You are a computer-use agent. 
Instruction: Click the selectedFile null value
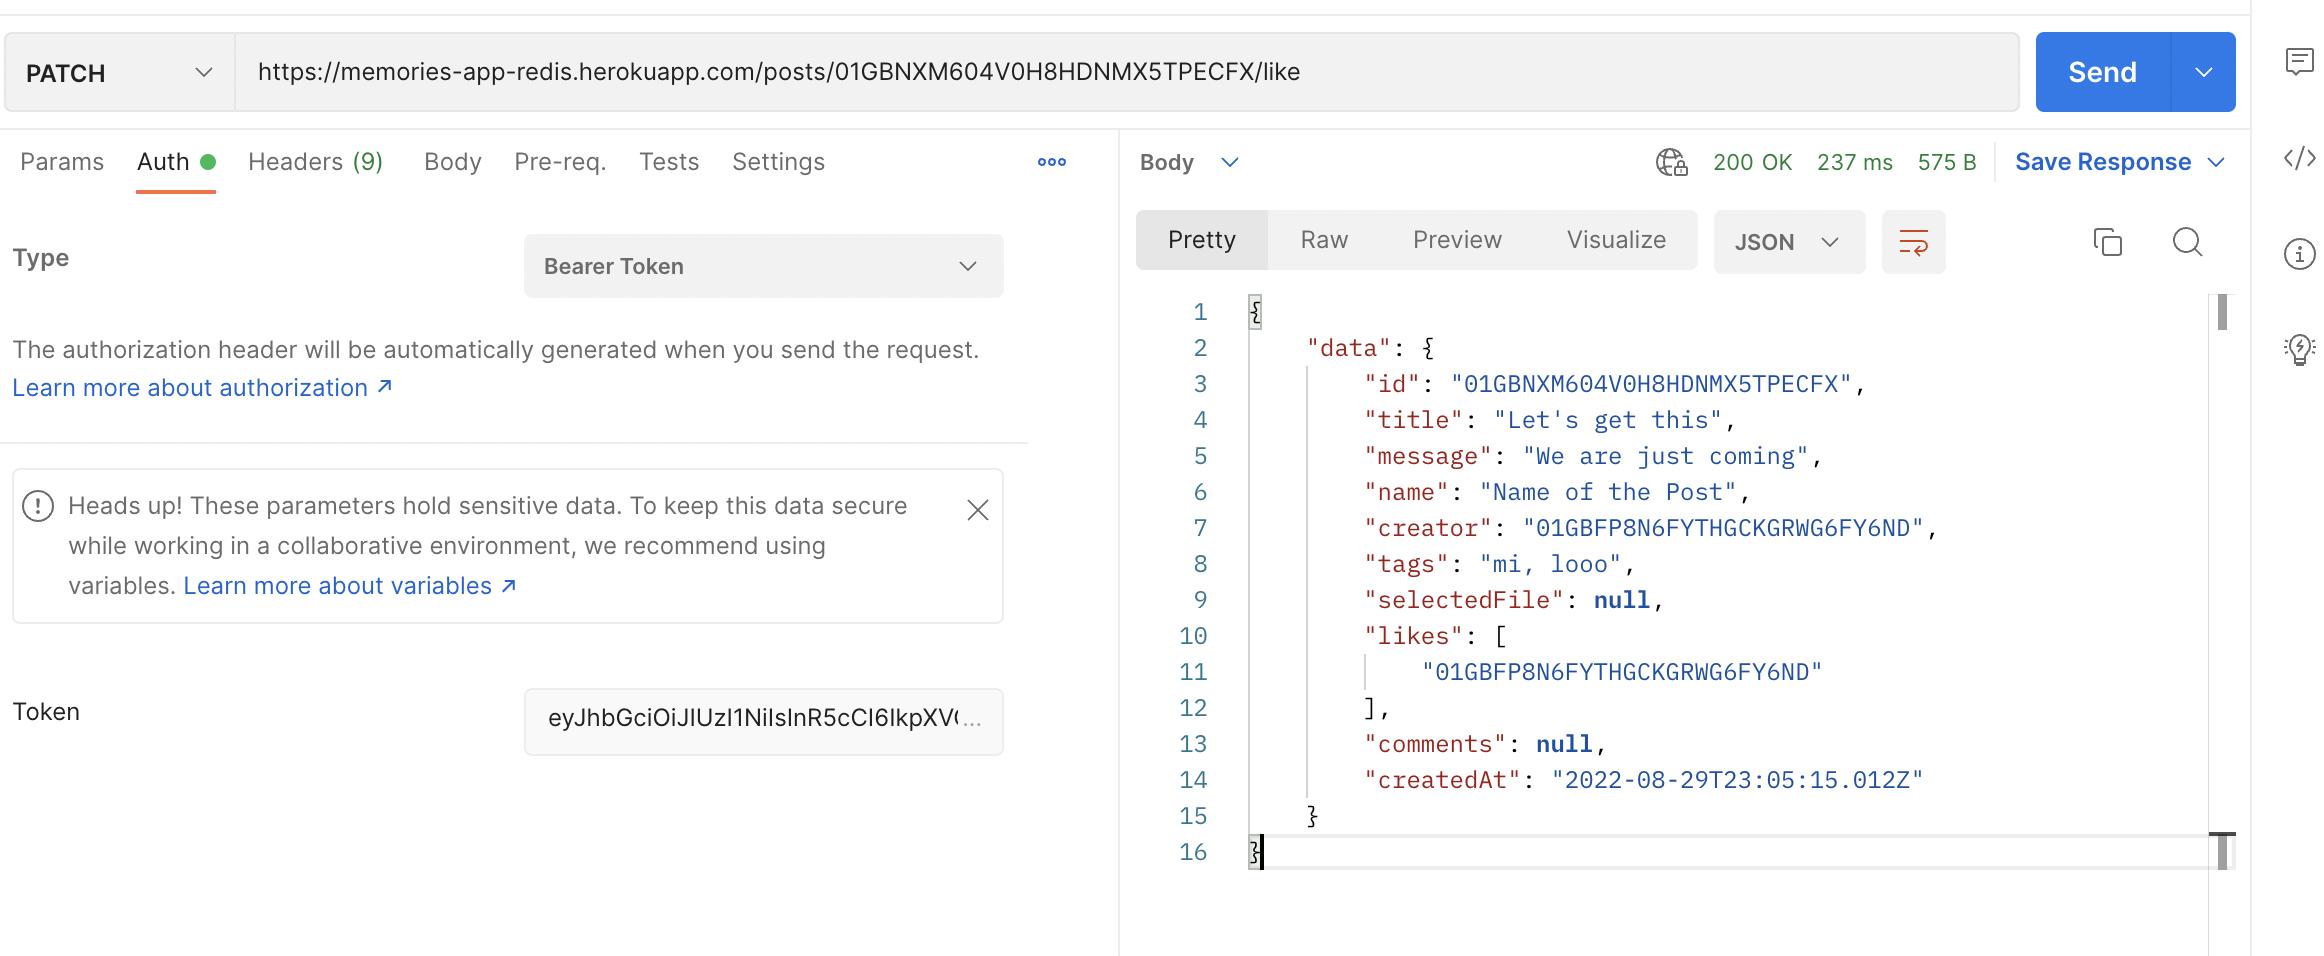click(1621, 600)
